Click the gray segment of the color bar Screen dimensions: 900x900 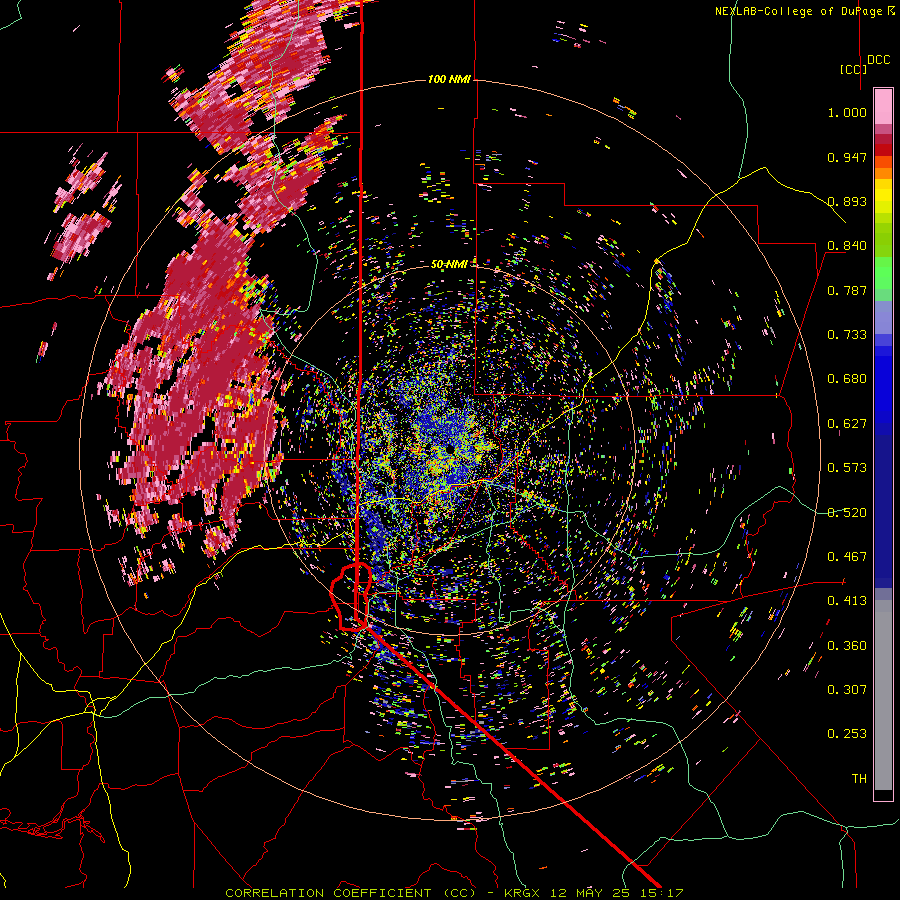point(883,695)
